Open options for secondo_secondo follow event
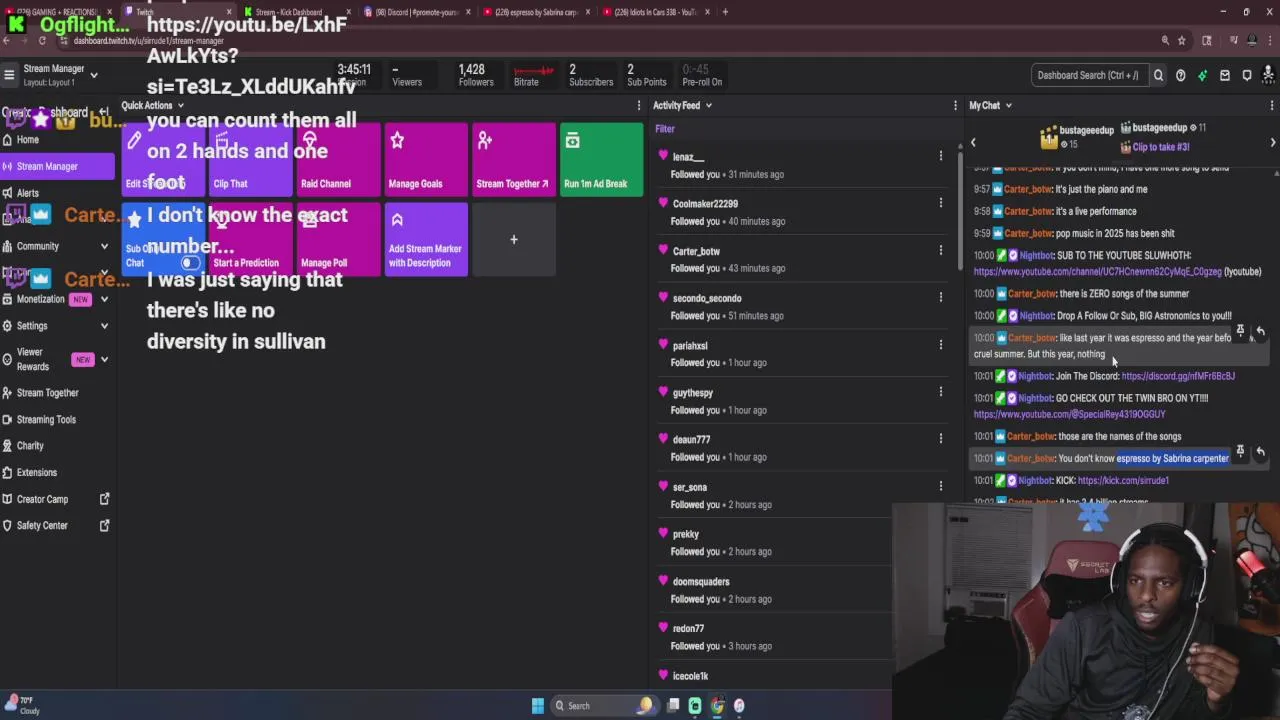This screenshot has height=720, width=1280. pos(940,297)
